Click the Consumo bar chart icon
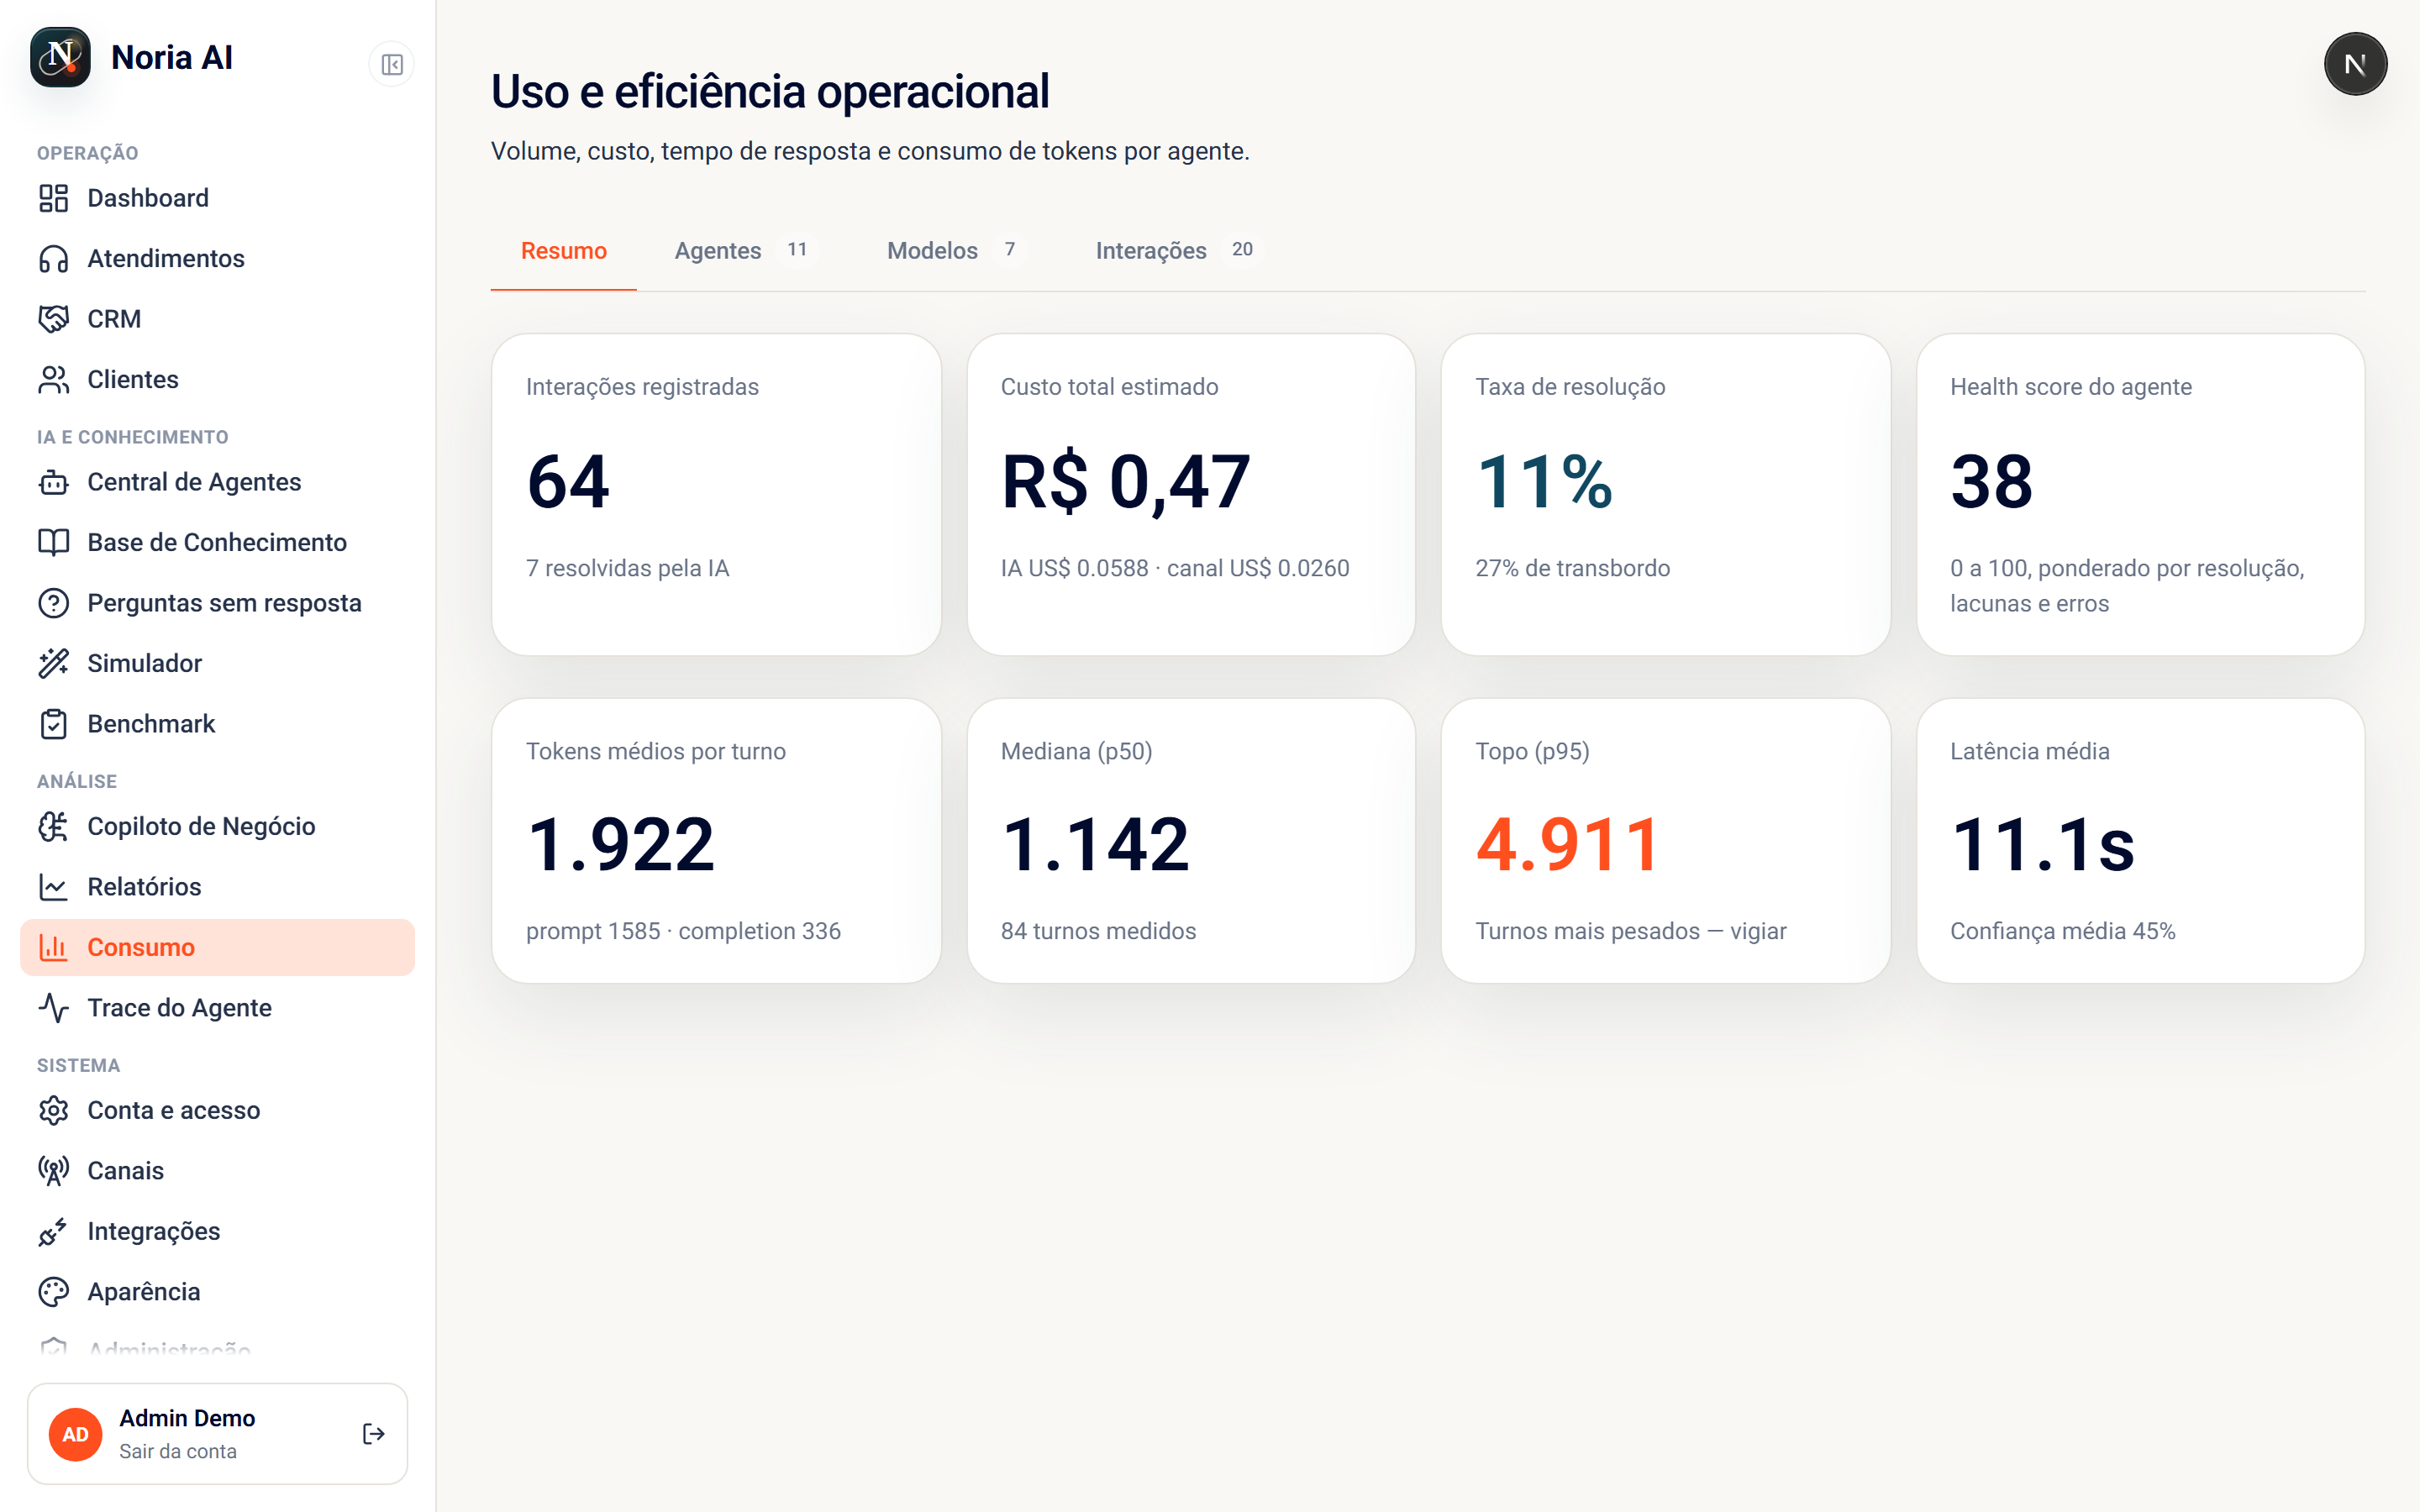This screenshot has width=2420, height=1512. [x=54, y=947]
